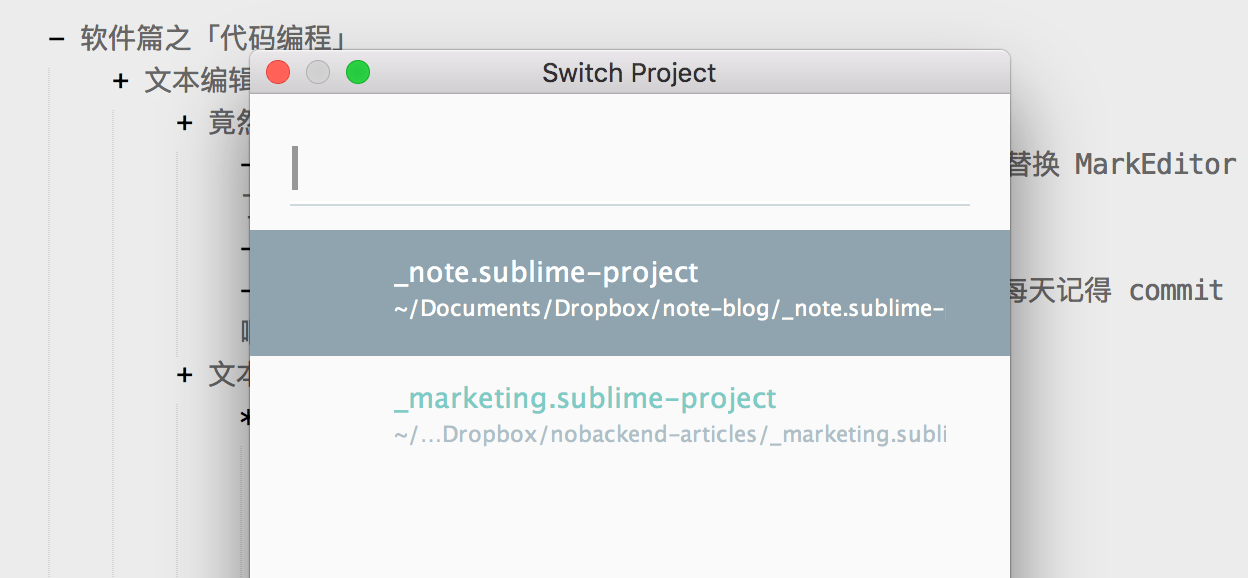Expand the plus marker beside 竟然
Screen dimensions: 1248x578
tap(184, 123)
